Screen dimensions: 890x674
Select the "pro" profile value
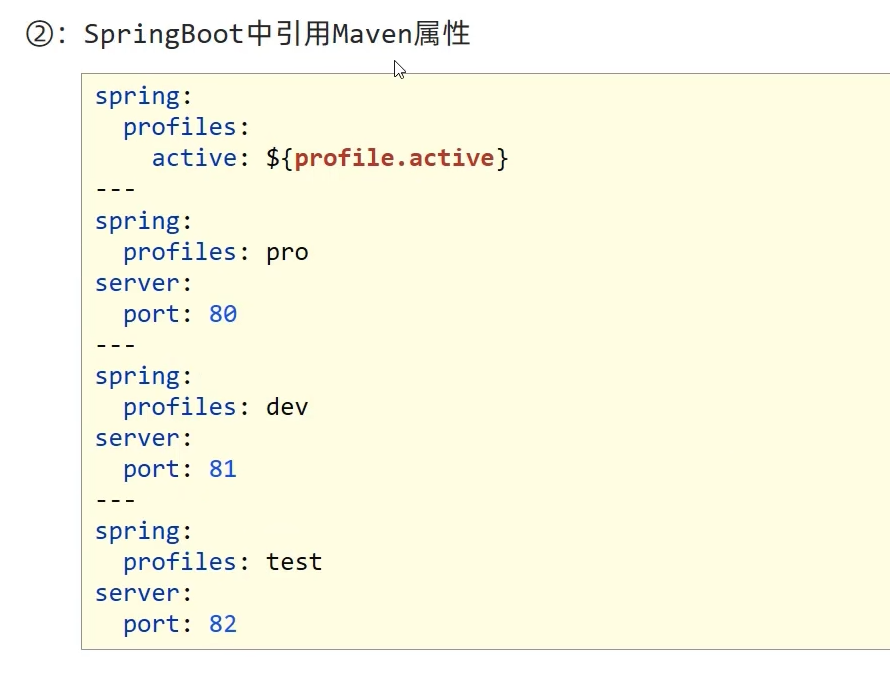287,252
